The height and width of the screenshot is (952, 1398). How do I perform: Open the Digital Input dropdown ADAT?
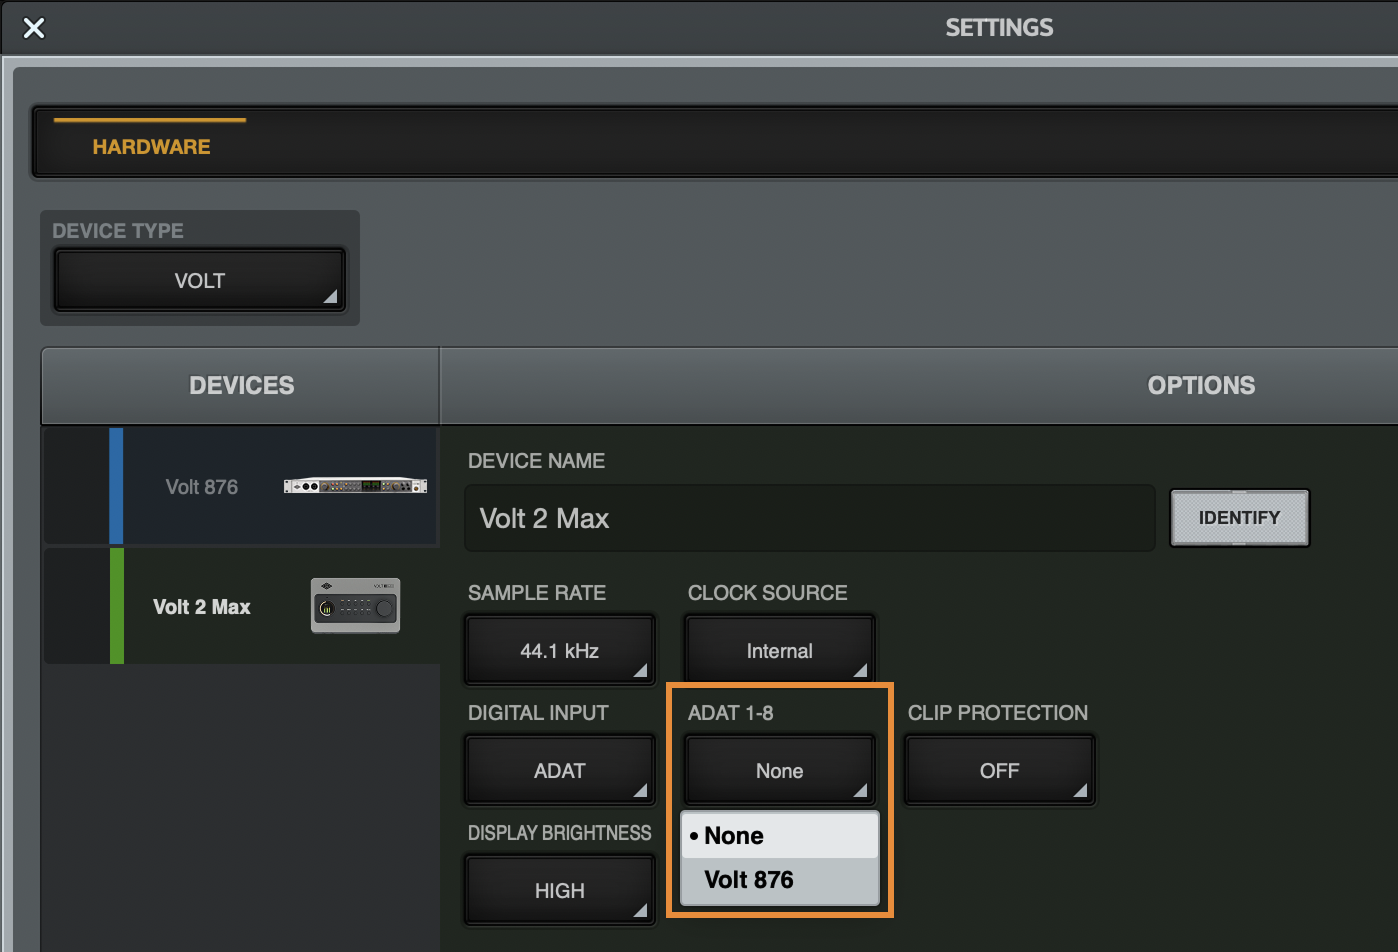[560, 771]
